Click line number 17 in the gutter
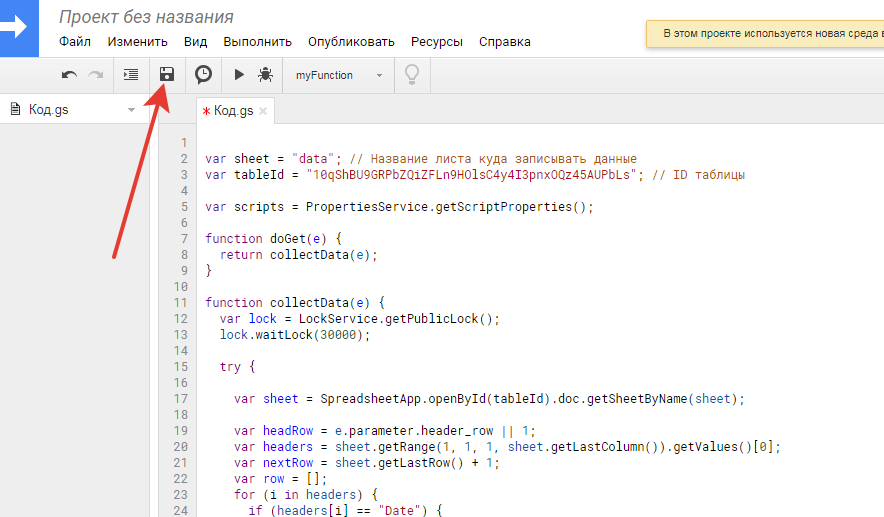The image size is (884, 517). [x=181, y=399]
